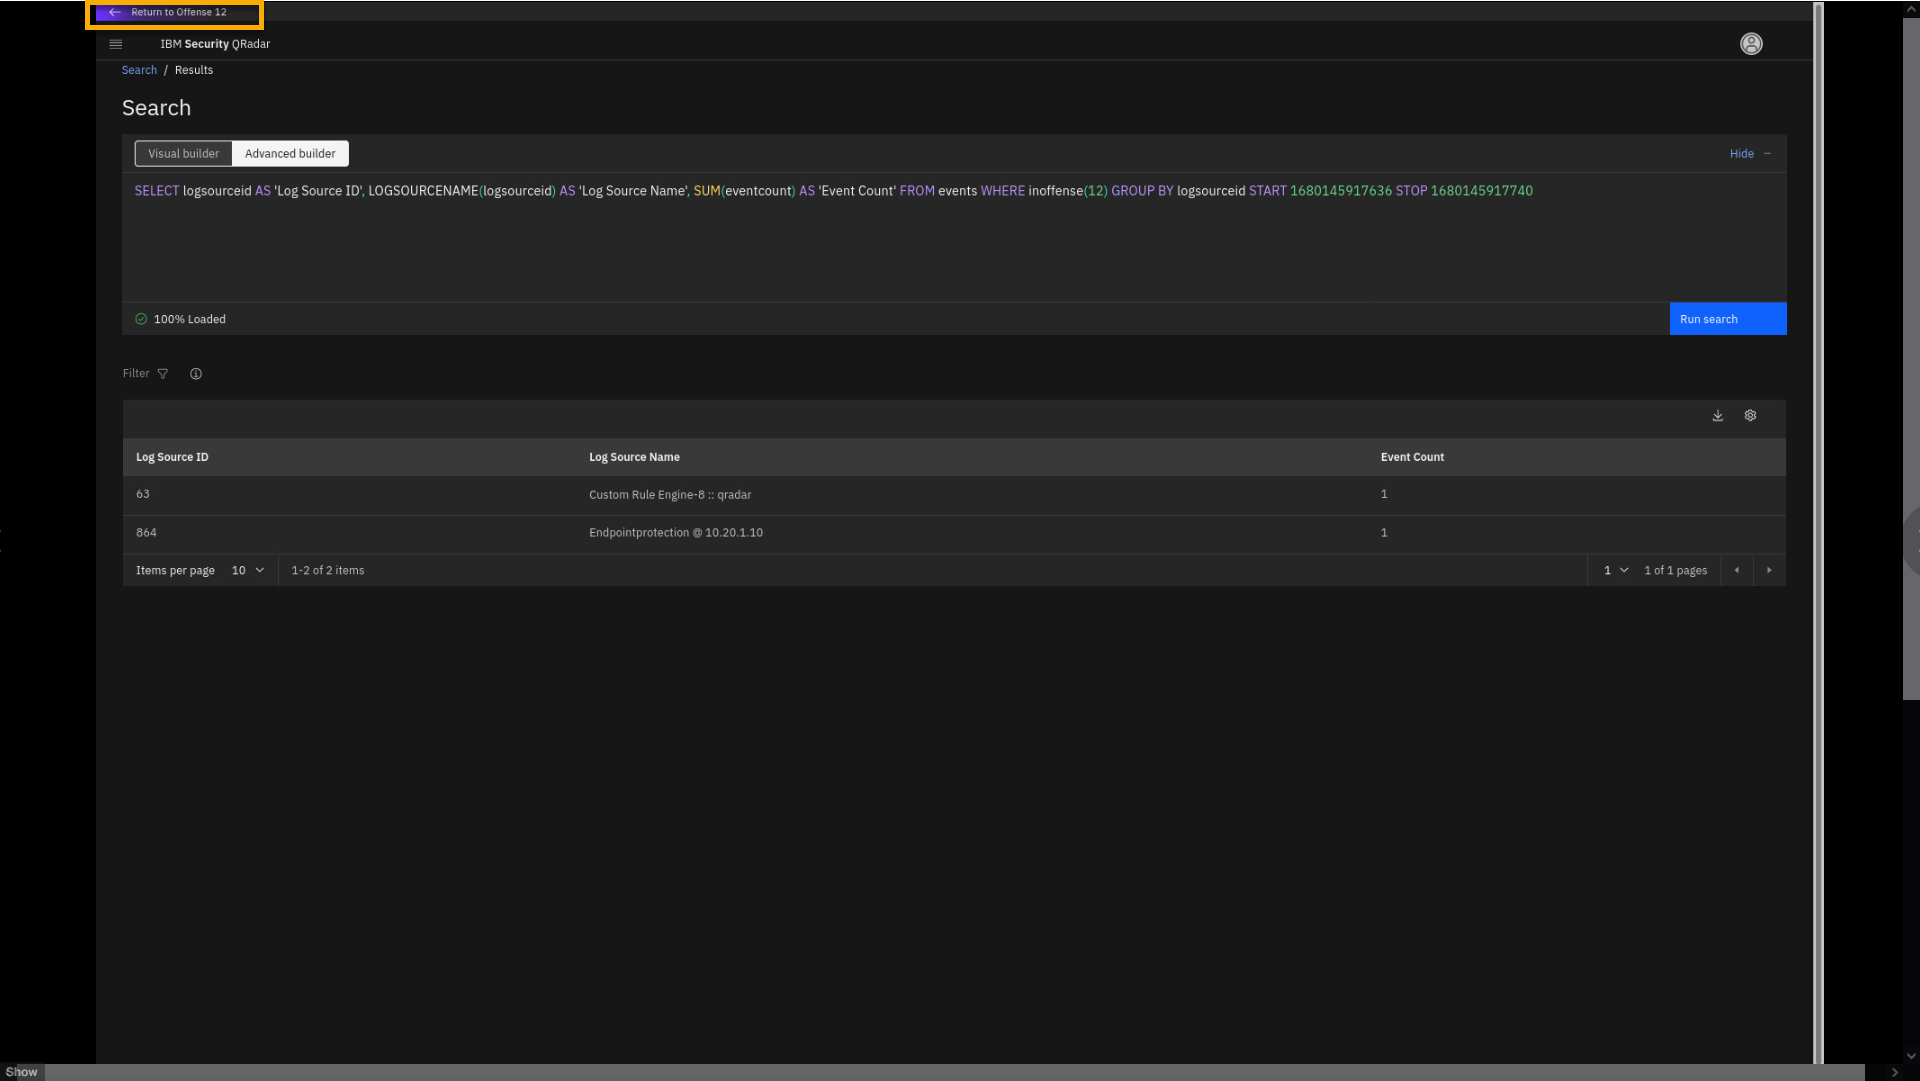Expand the items per page dropdown

click(248, 571)
